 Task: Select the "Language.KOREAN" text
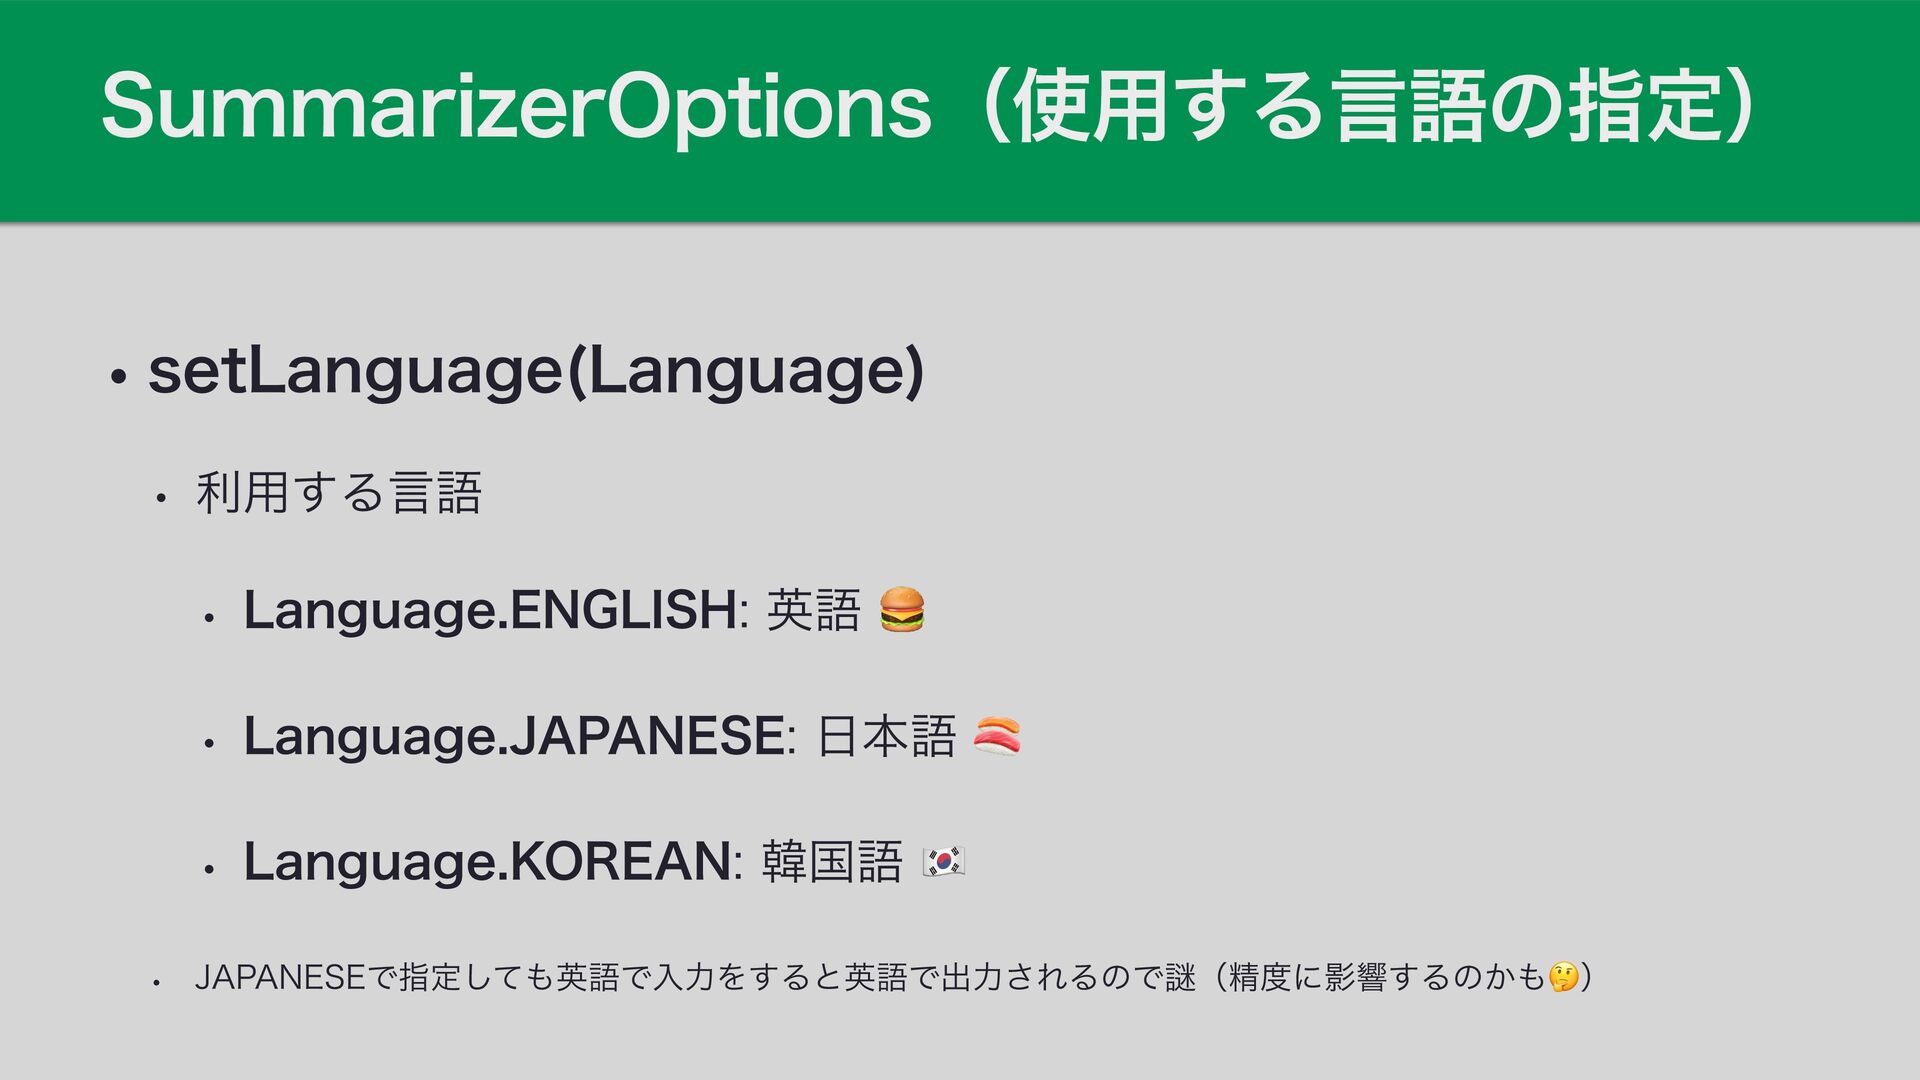click(x=487, y=861)
